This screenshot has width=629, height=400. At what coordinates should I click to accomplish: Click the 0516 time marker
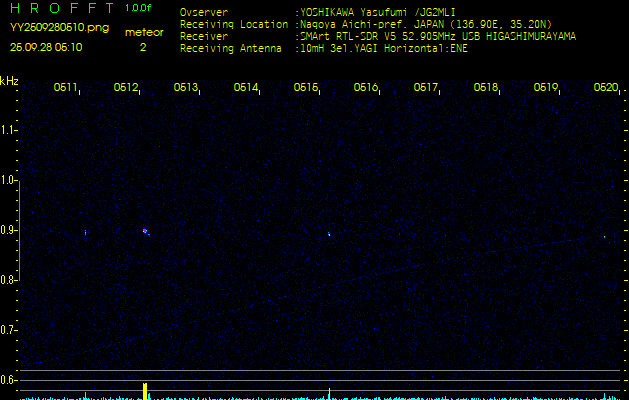pos(366,87)
